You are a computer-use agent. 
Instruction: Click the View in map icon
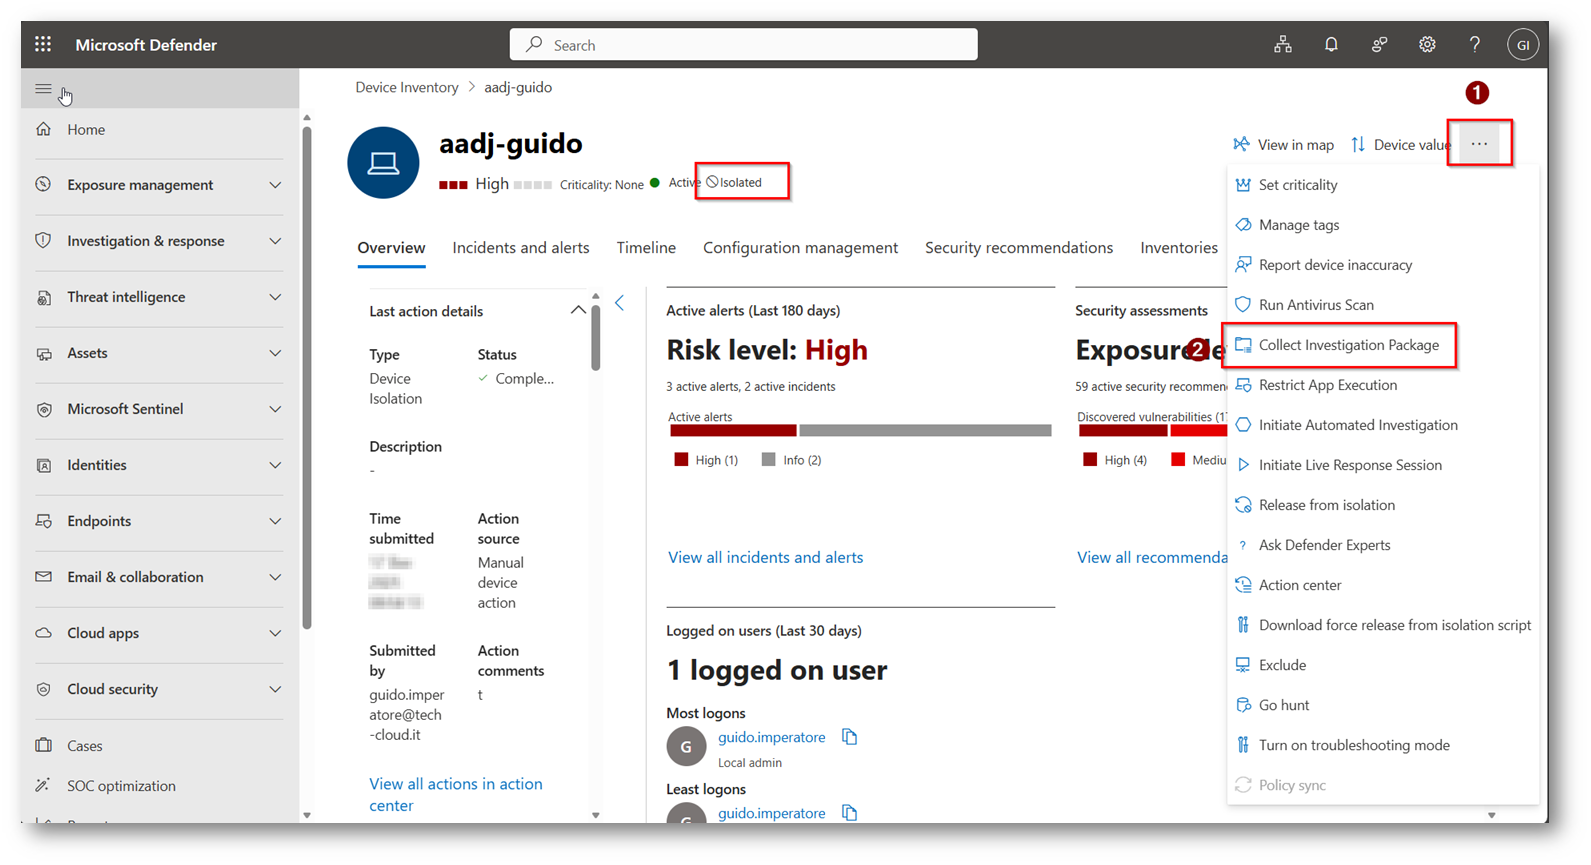coord(1241,144)
